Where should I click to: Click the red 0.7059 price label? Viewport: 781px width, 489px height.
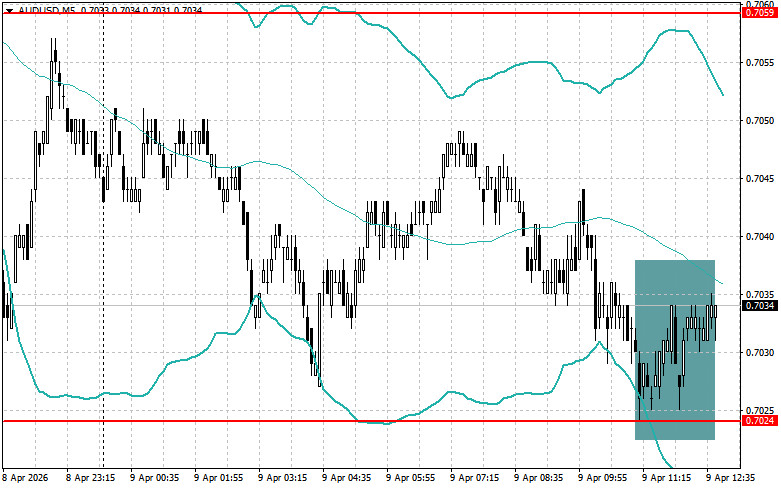tap(760, 13)
